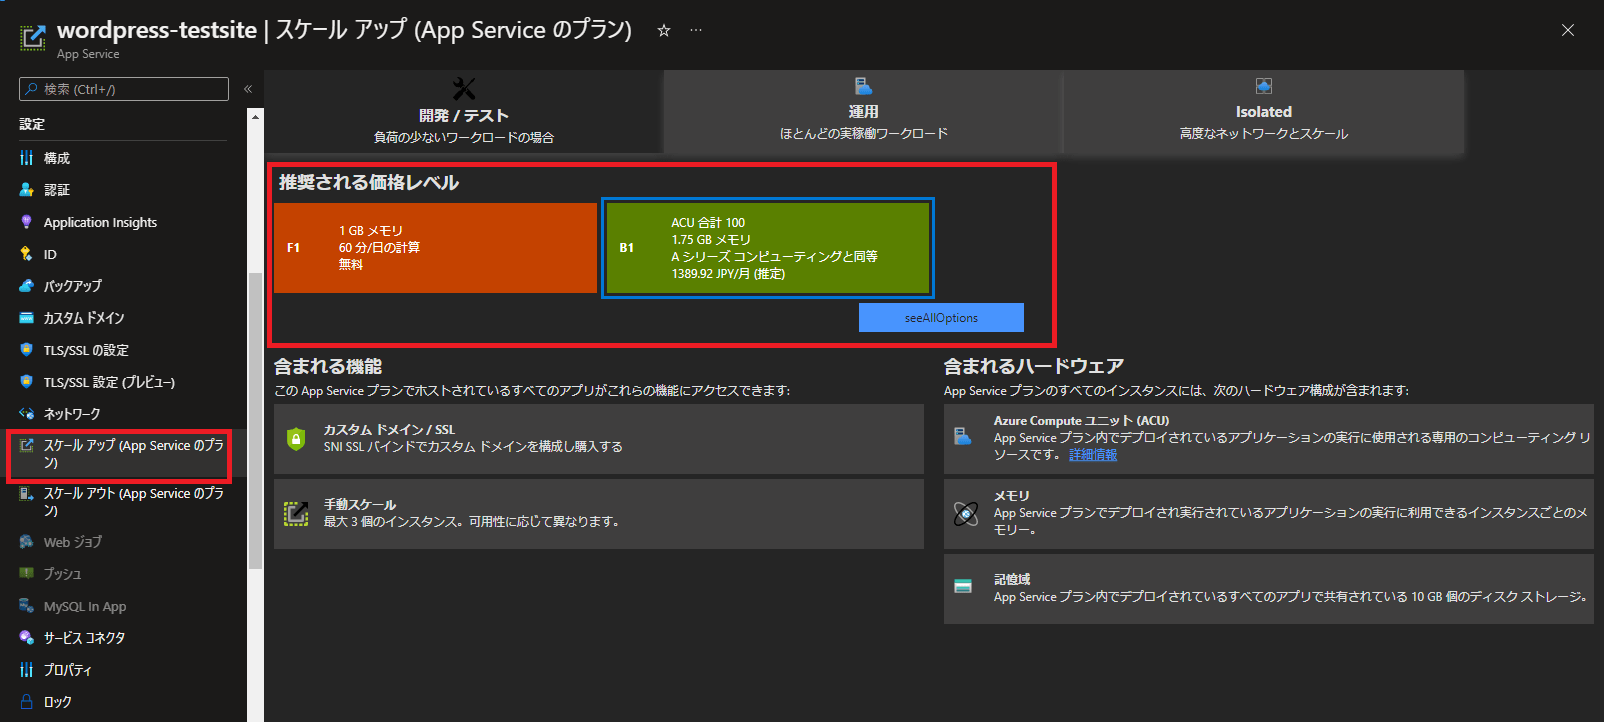Click the 記憶域 hardware card
The height and width of the screenshot is (722, 1604).
pyautogui.click(x=1269, y=589)
